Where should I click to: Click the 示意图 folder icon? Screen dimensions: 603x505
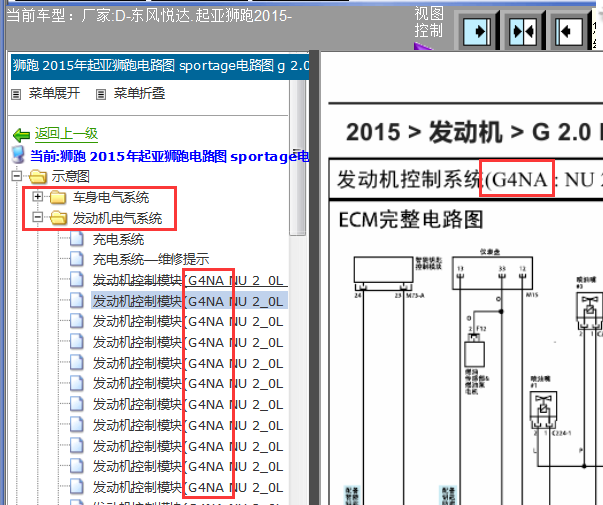pos(38,177)
